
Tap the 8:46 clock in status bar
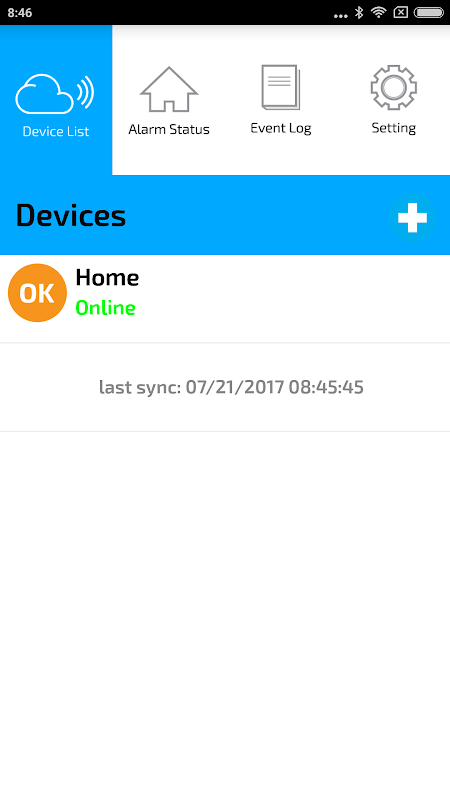coord(20,13)
